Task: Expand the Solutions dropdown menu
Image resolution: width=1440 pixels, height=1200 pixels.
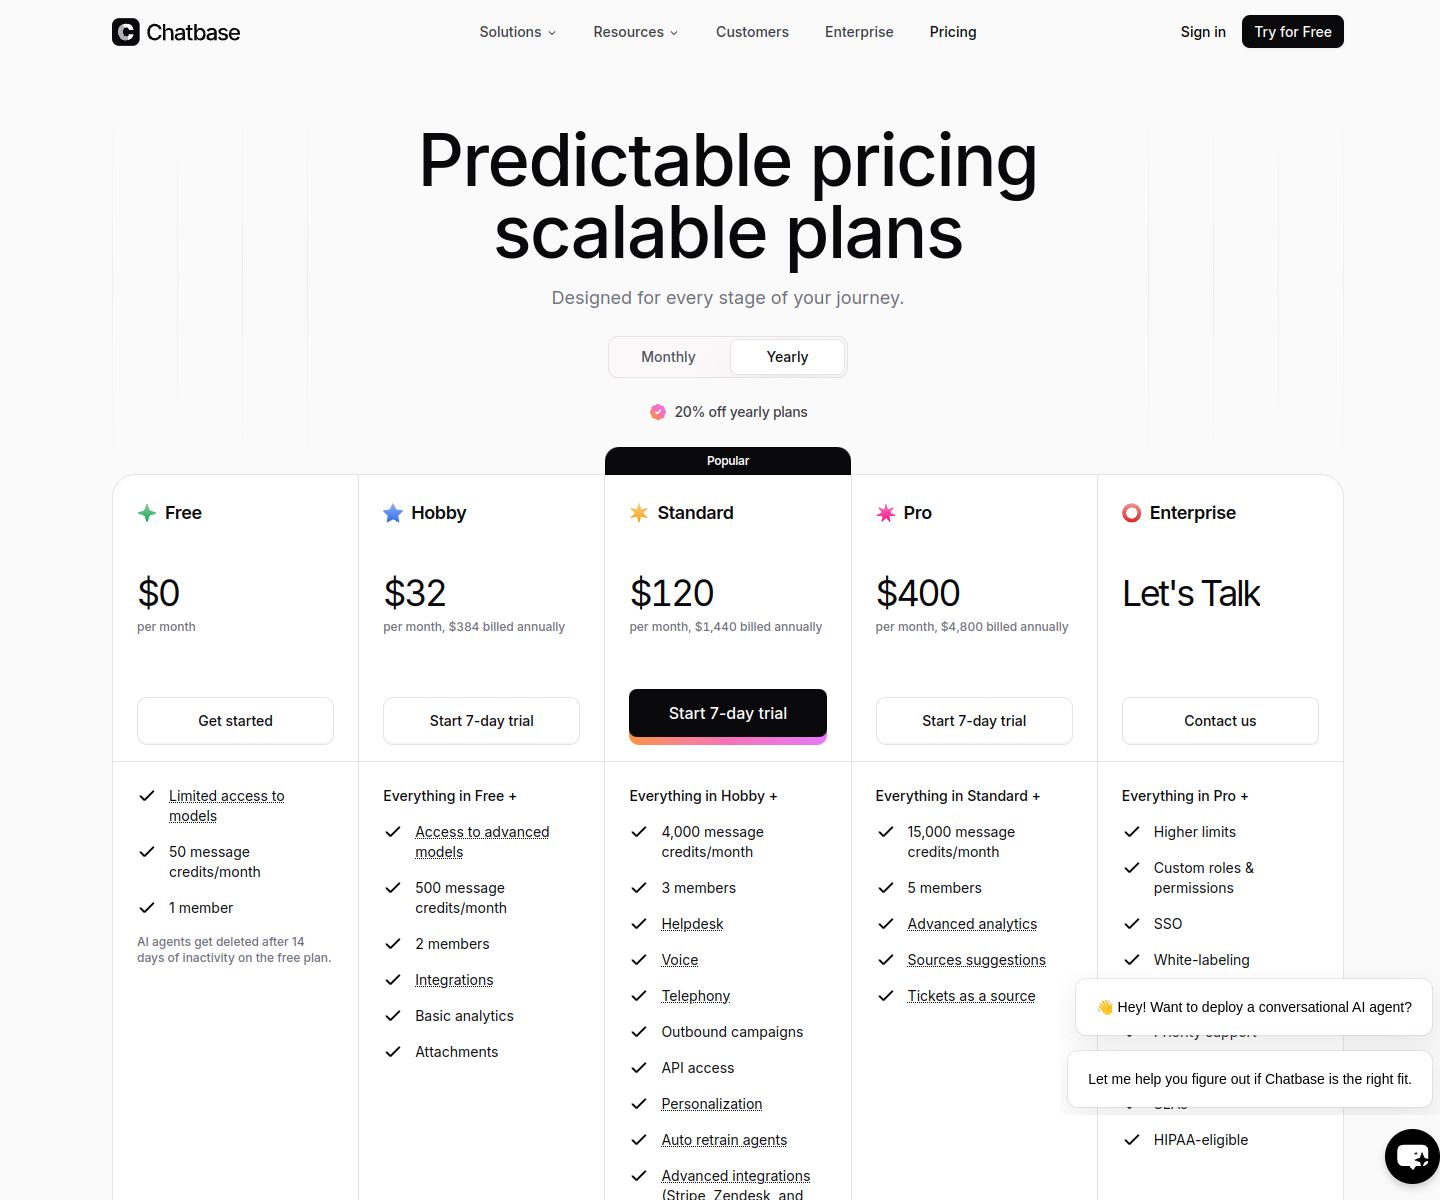Action: point(517,32)
